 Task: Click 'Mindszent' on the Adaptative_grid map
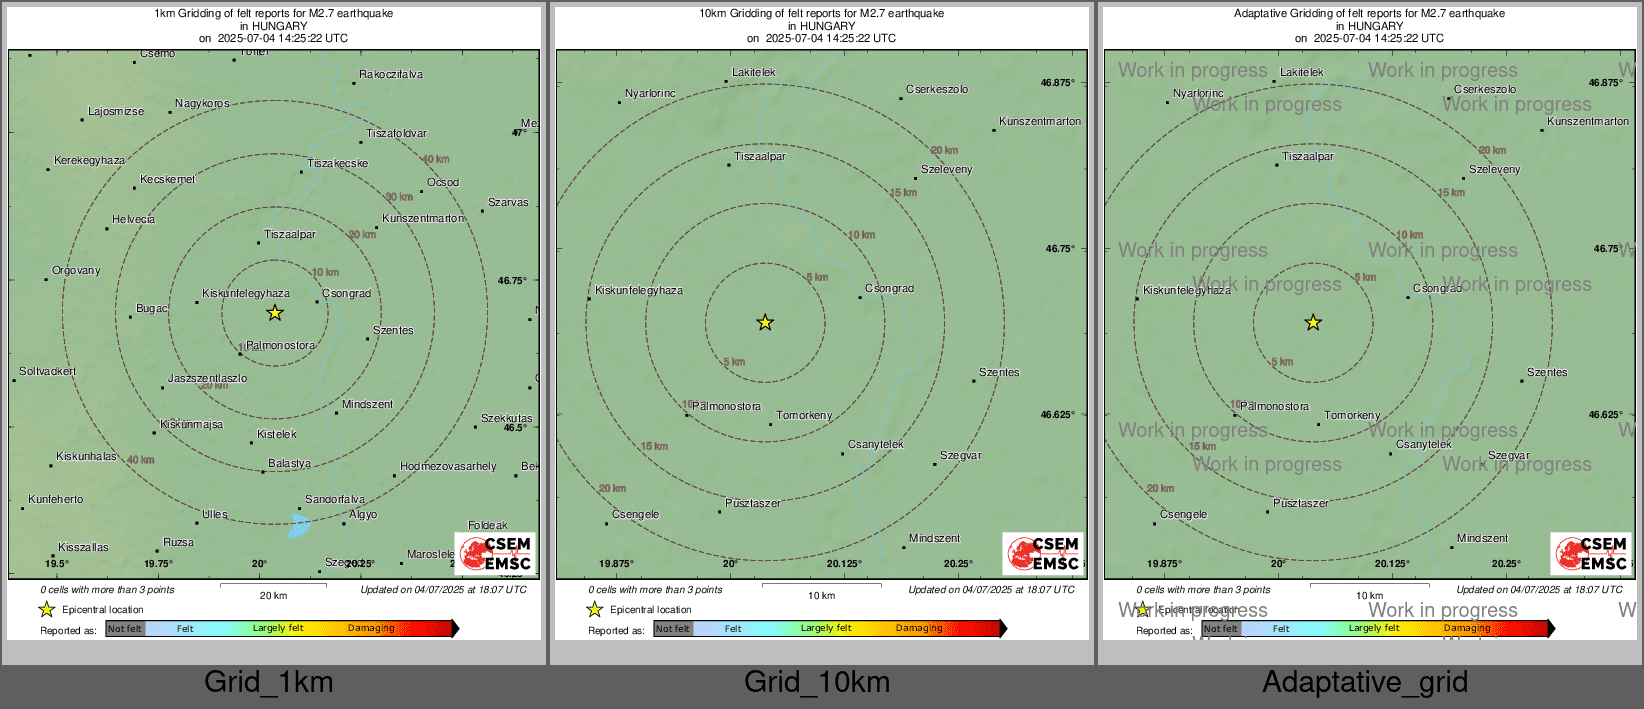[x=1482, y=539]
